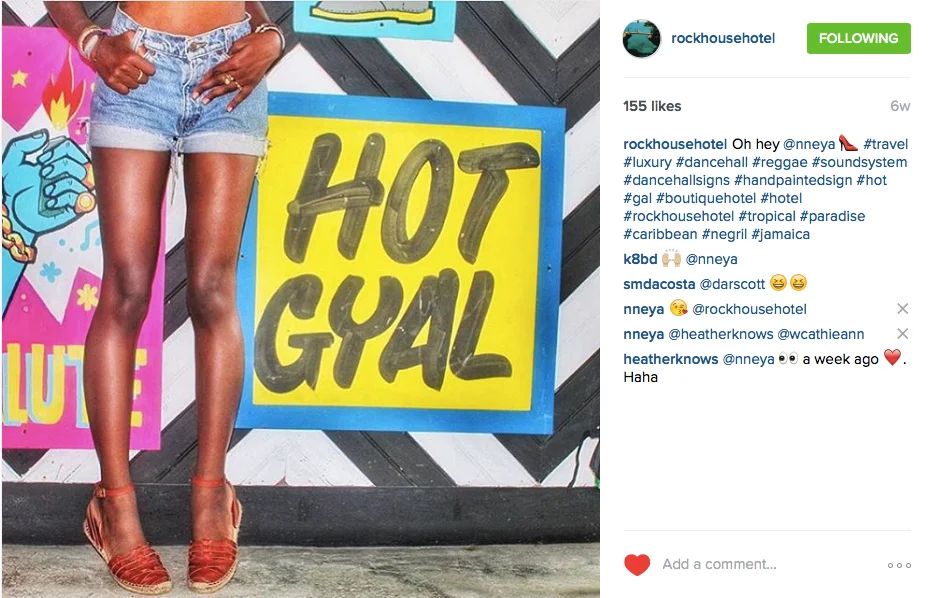Screen dimensions: 932x598
Task: Click the Add a comment field
Action: [767, 564]
